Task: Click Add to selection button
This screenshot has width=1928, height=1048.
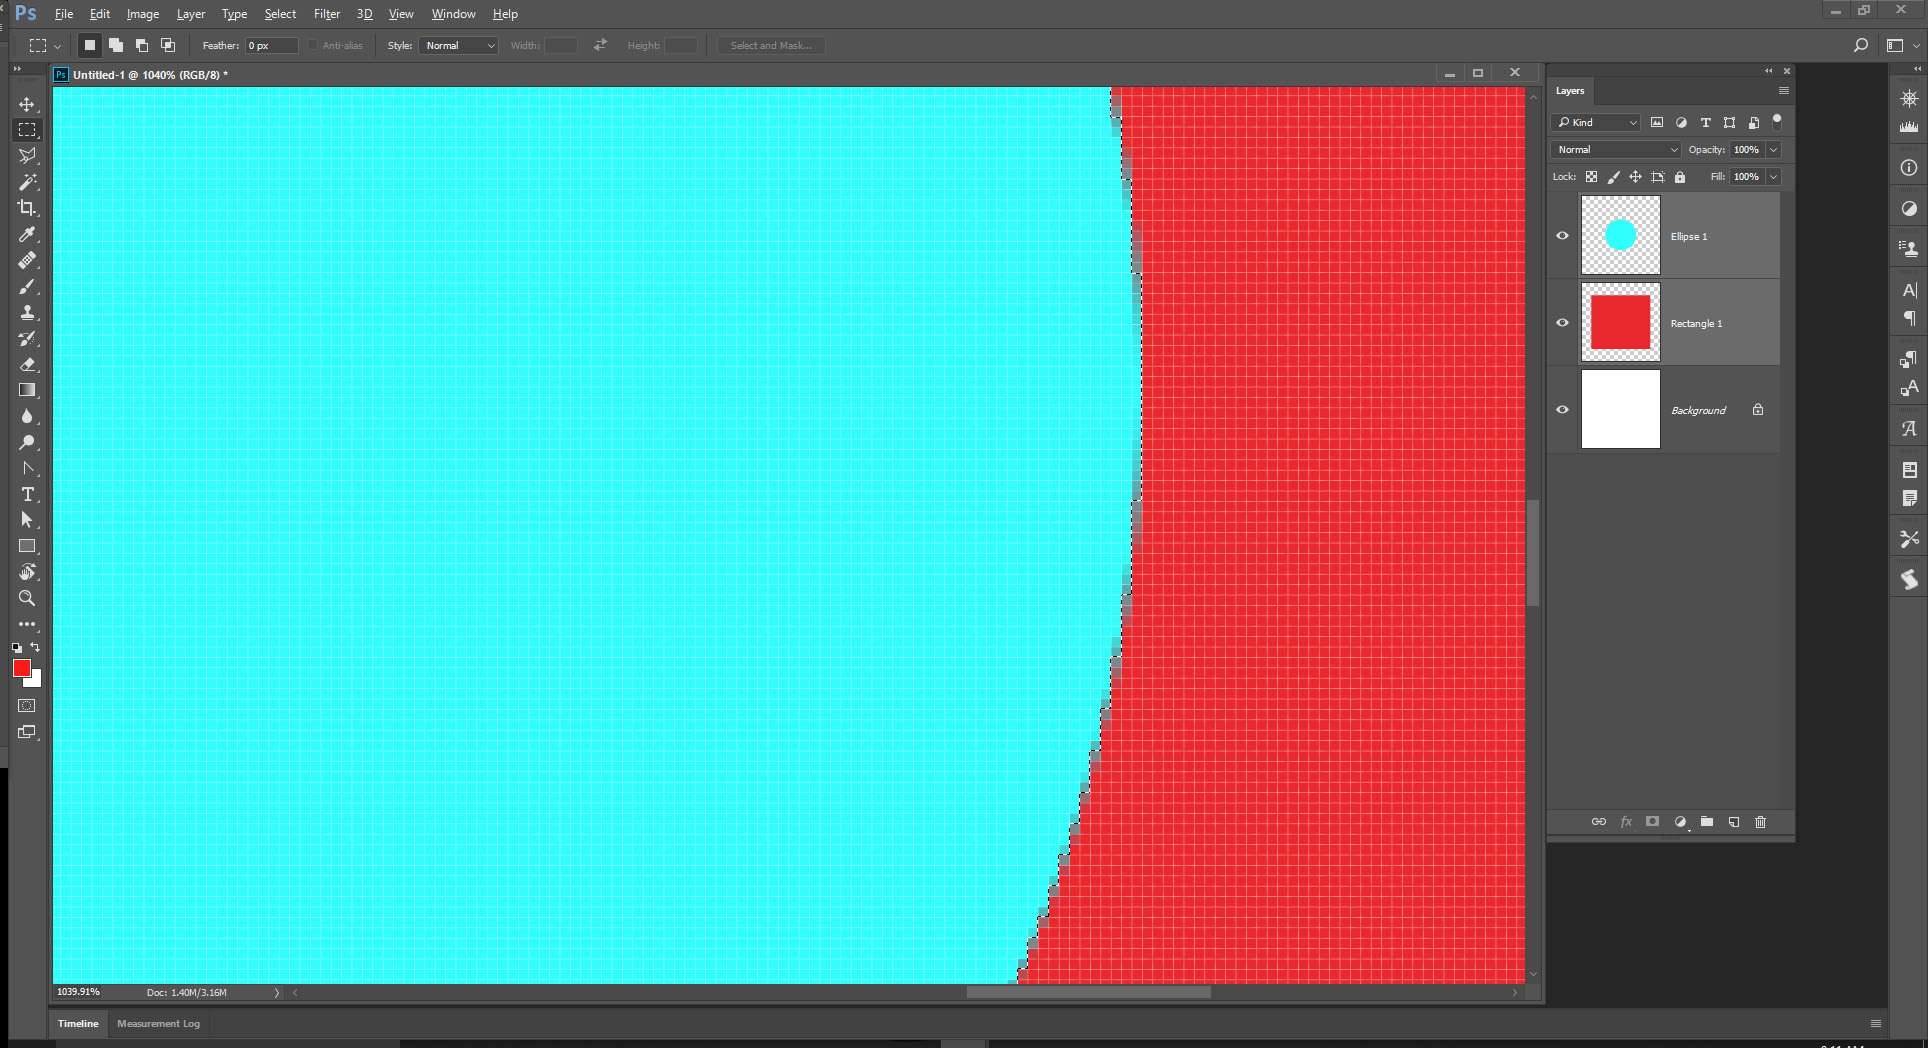Action: (x=116, y=45)
